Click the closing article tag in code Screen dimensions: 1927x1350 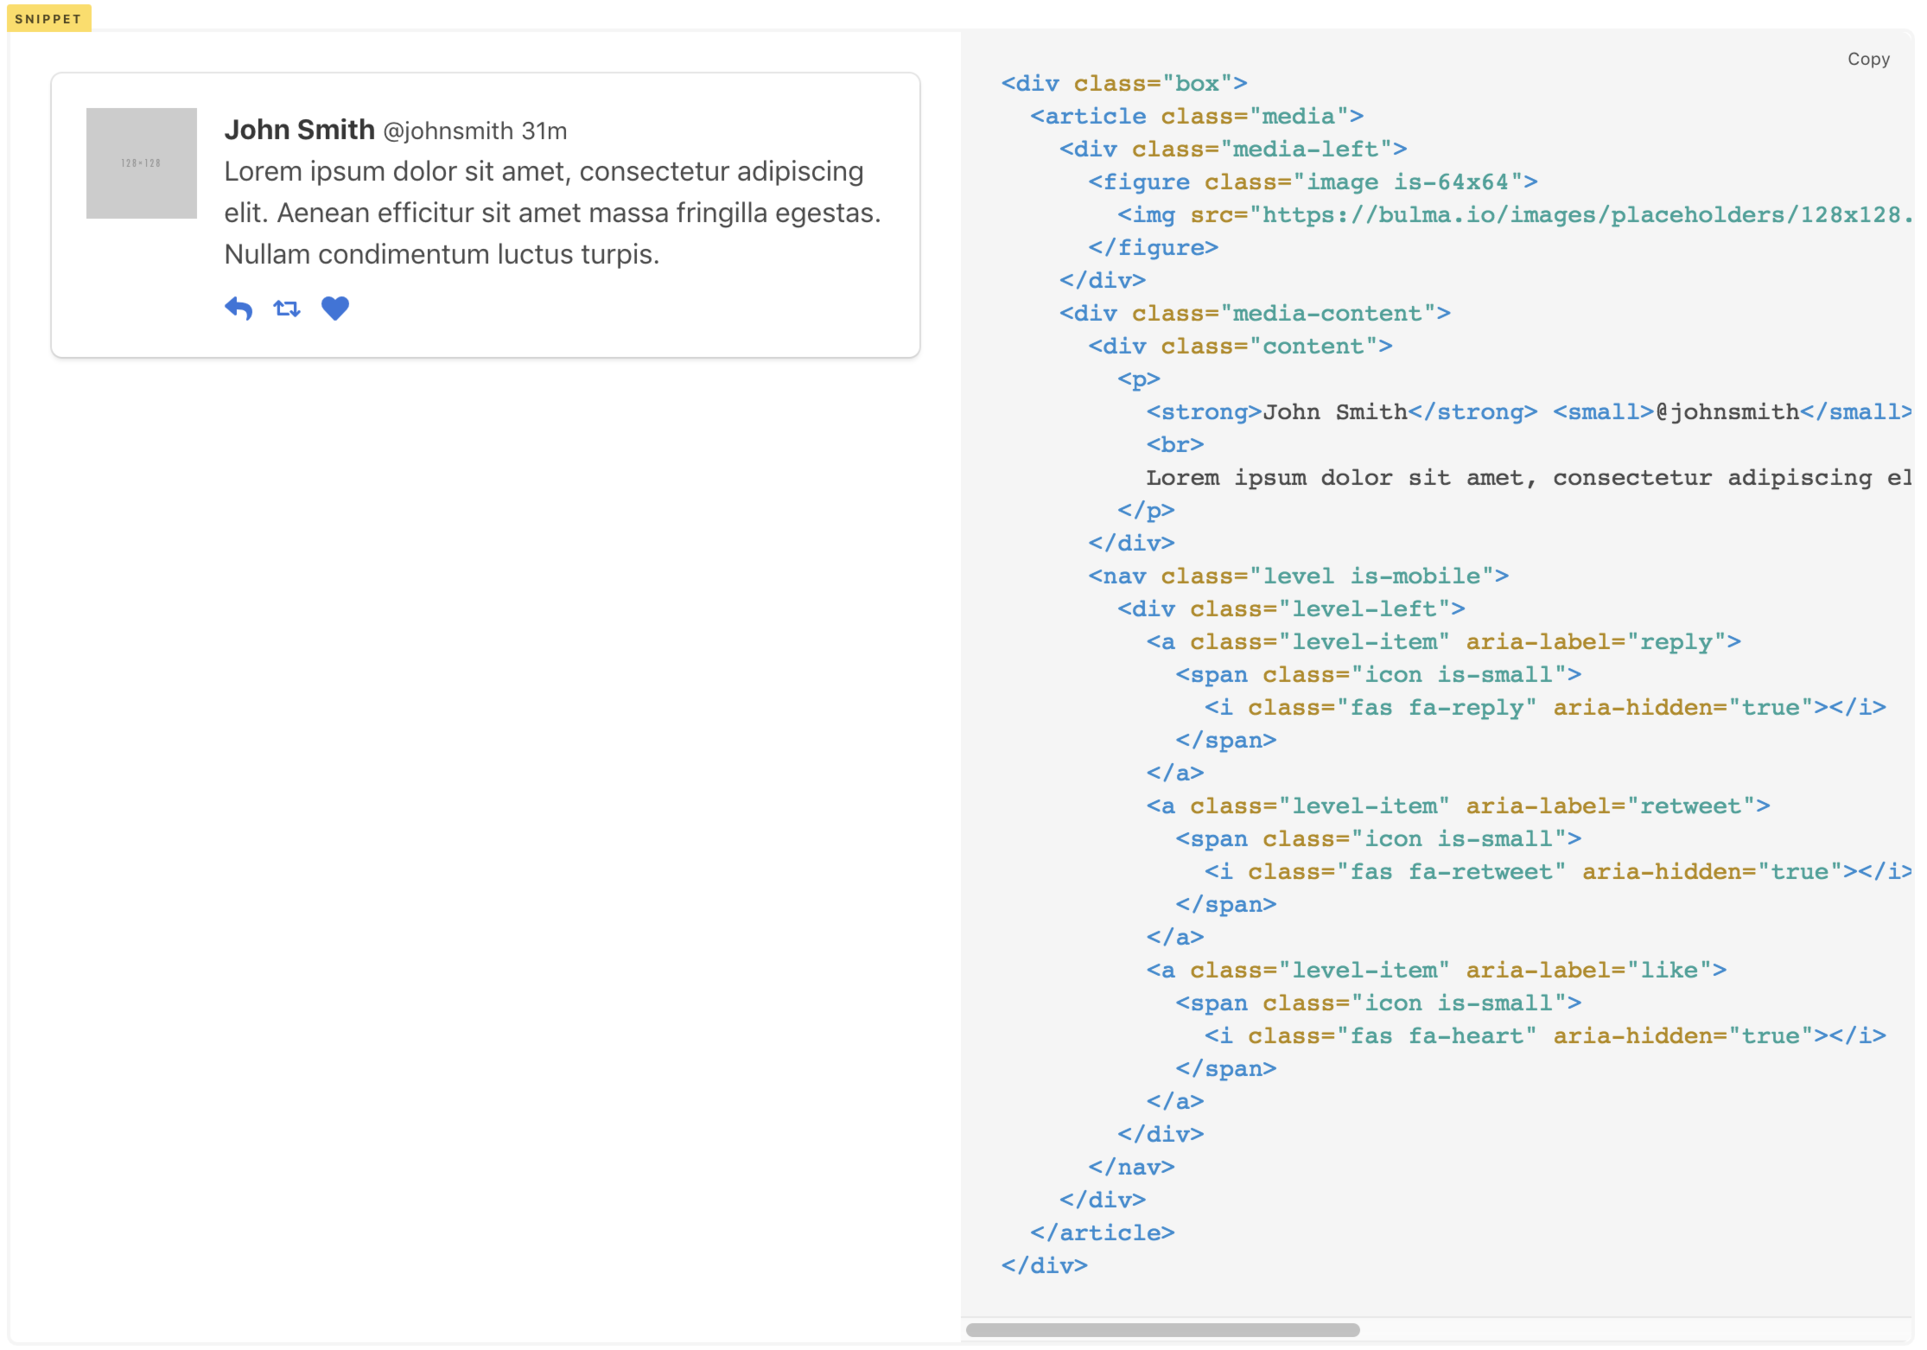tap(1102, 1233)
